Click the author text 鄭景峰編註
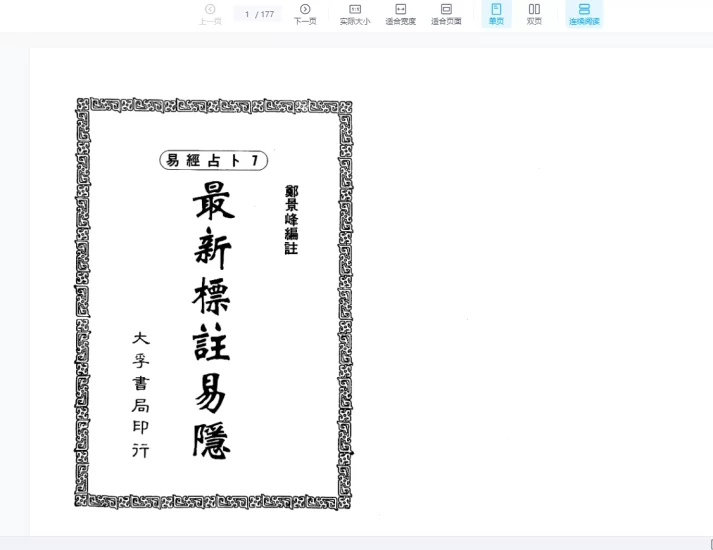Viewport: 713px width, 550px height. tap(291, 219)
